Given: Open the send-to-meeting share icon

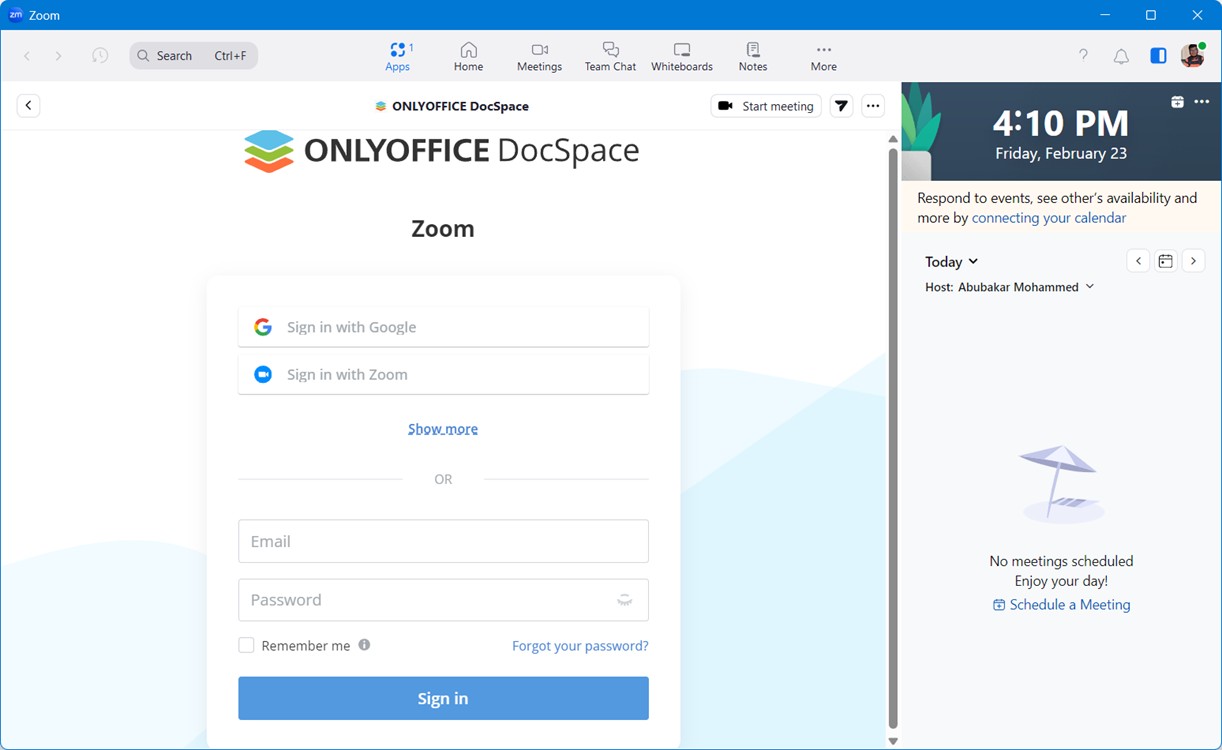Looking at the screenshot, I should 841,105.
